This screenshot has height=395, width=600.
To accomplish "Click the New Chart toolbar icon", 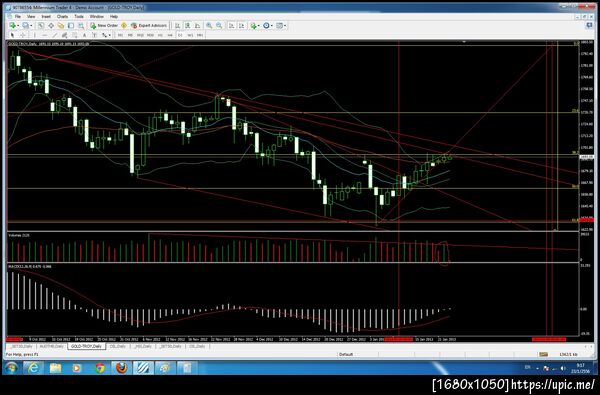I will point(12,26).
